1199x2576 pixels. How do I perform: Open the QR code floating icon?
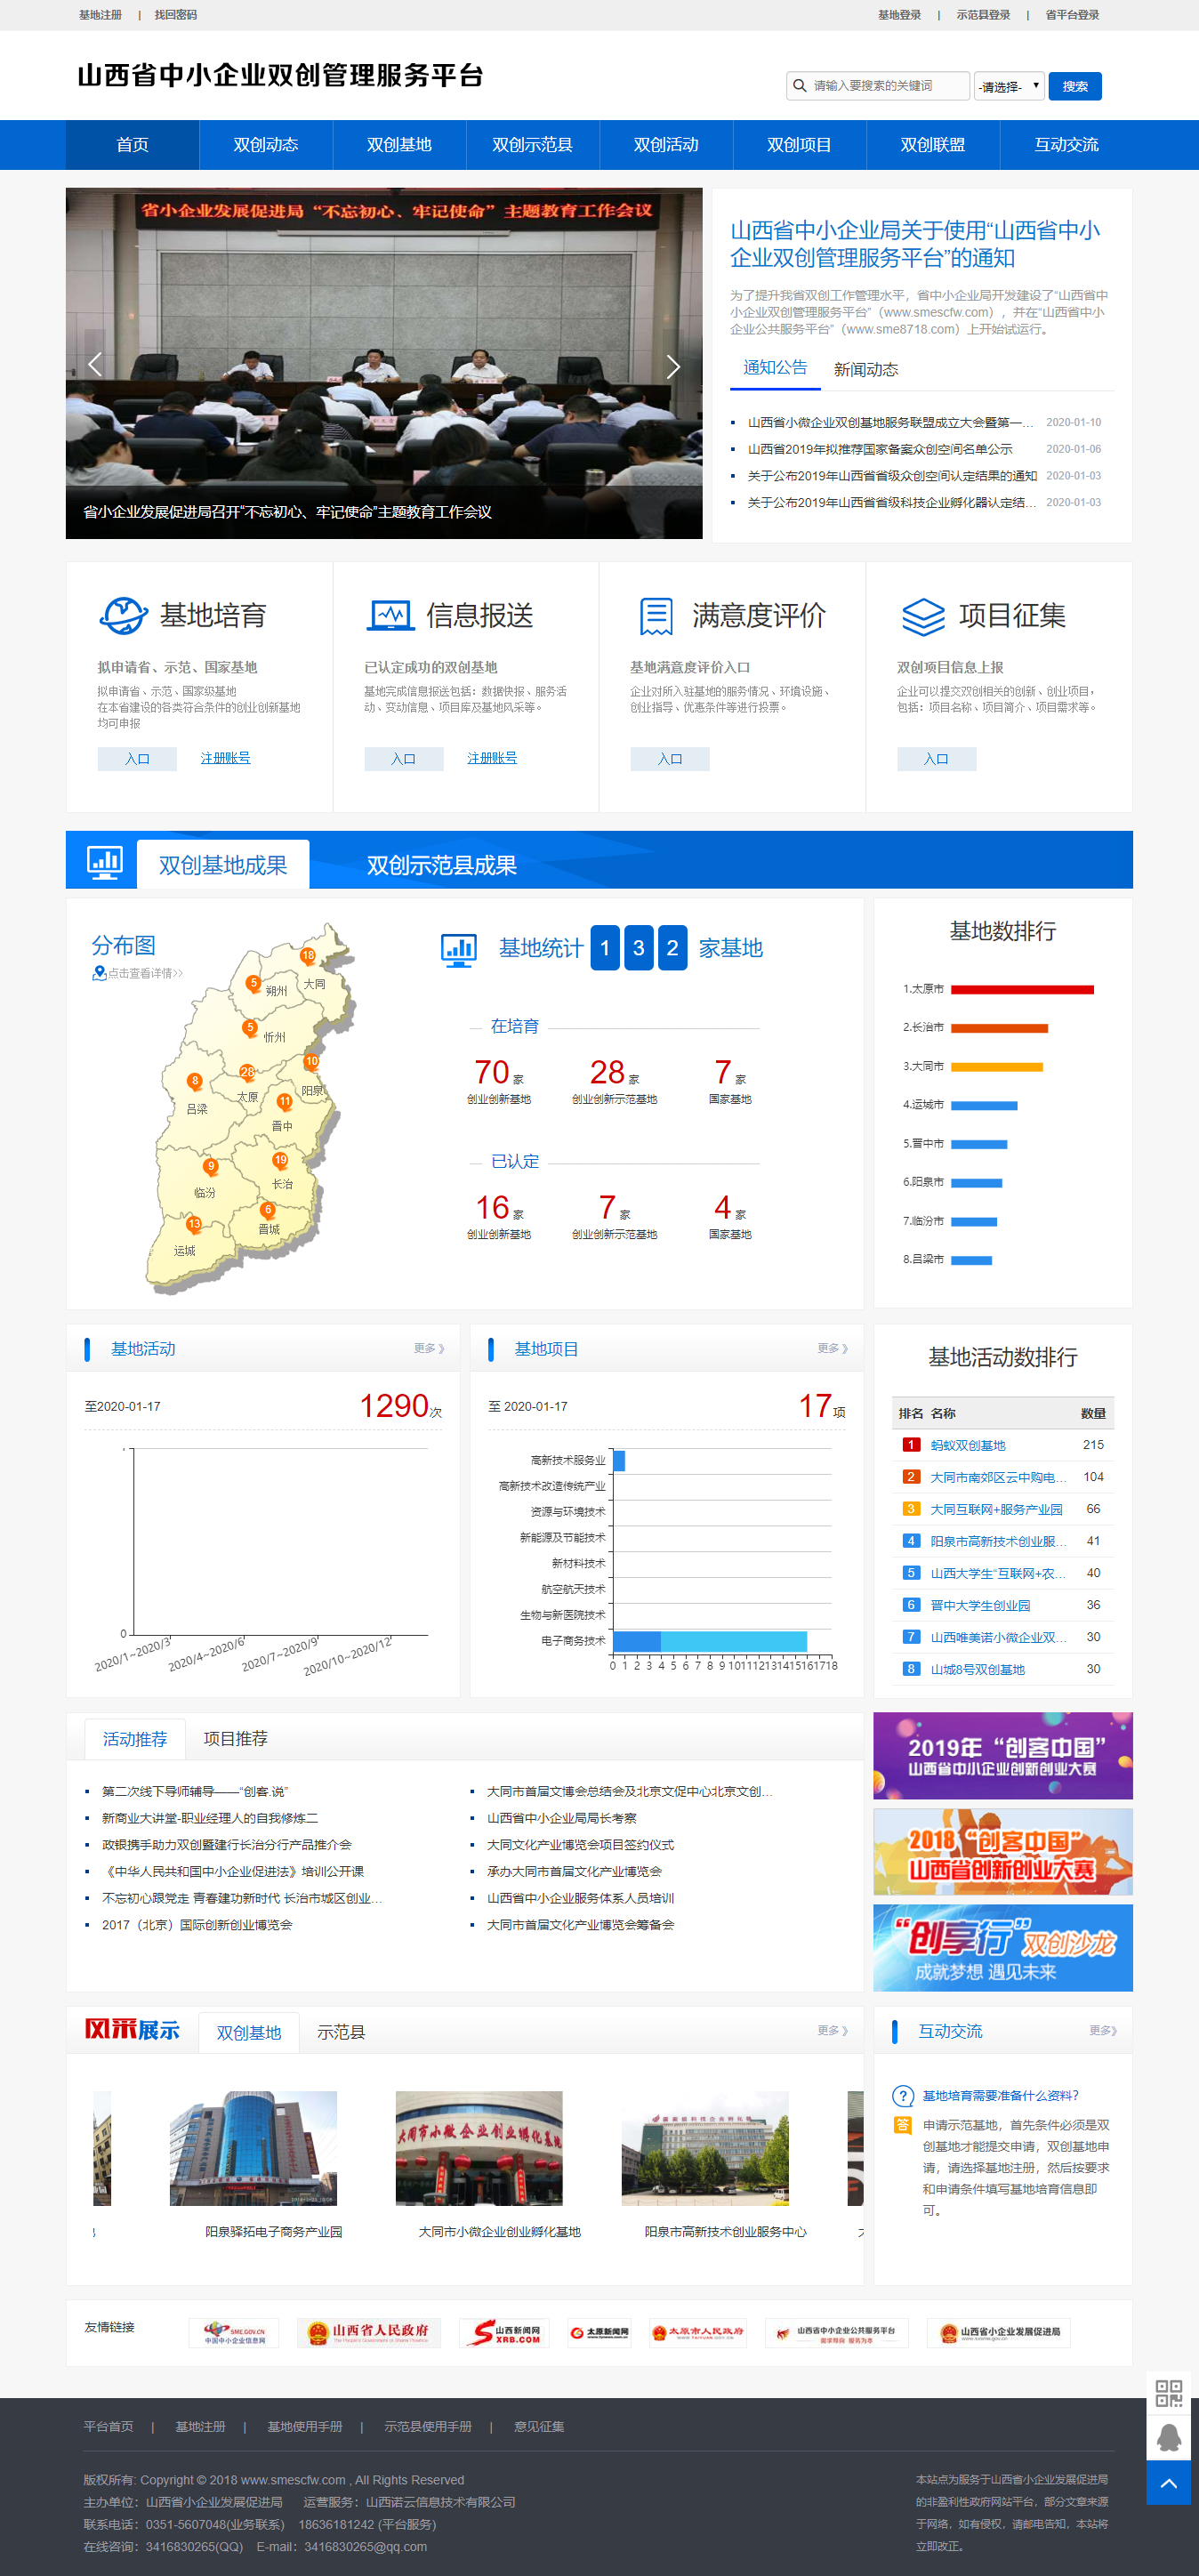click(x=1168, y=2393)
